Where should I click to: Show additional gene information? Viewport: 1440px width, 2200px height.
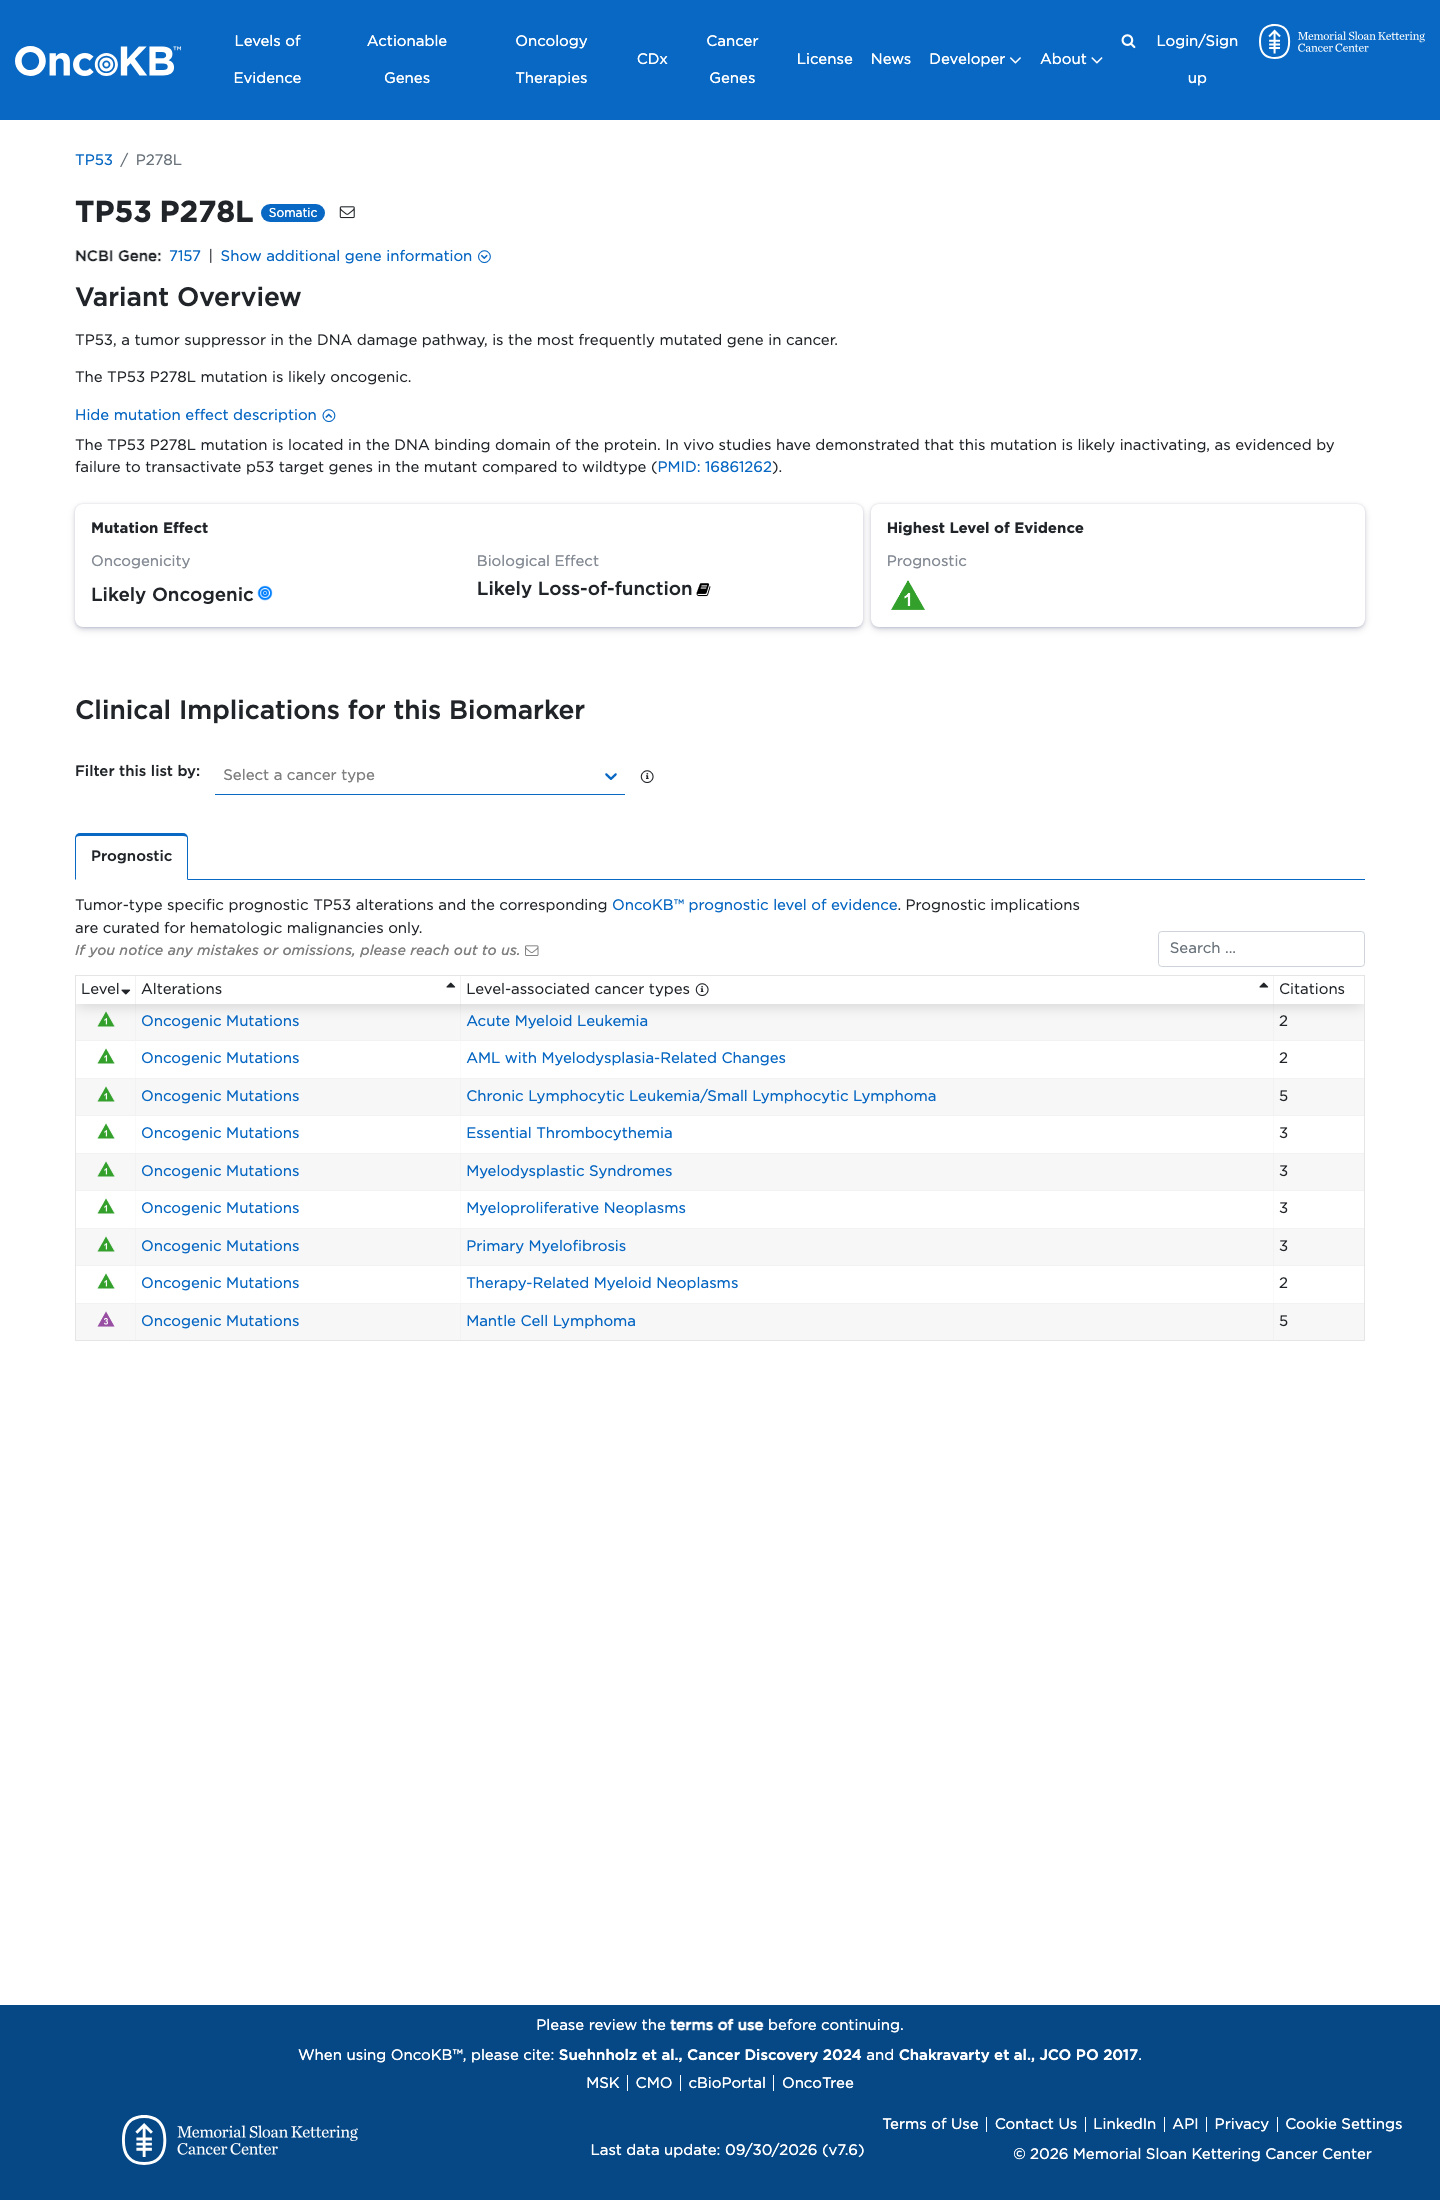(356, 256)
